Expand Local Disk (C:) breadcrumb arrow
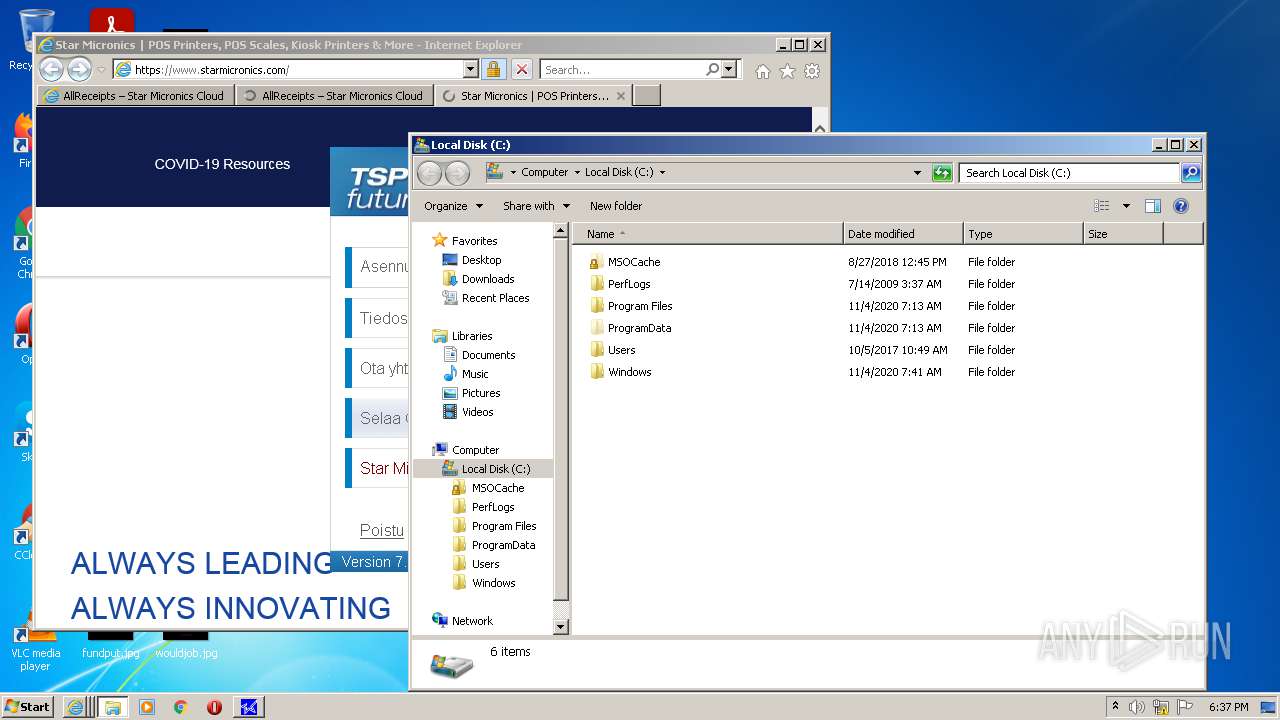The image size is (1280, 720). (662, 172)
